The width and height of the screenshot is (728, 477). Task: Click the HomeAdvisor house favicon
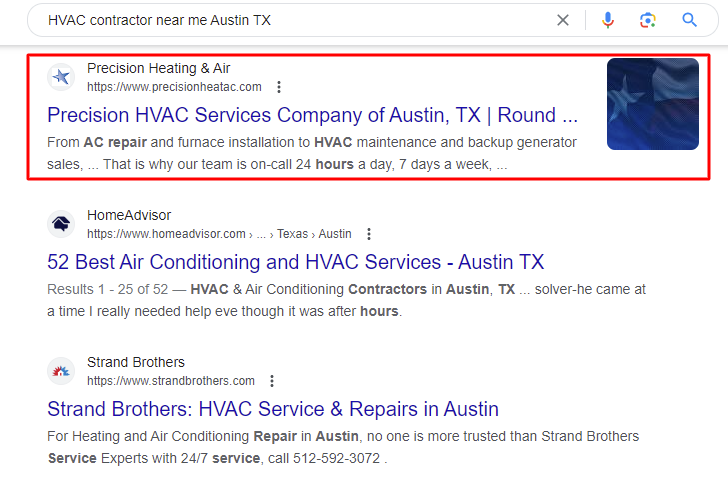pyautogui.click(x=61, y=224)
